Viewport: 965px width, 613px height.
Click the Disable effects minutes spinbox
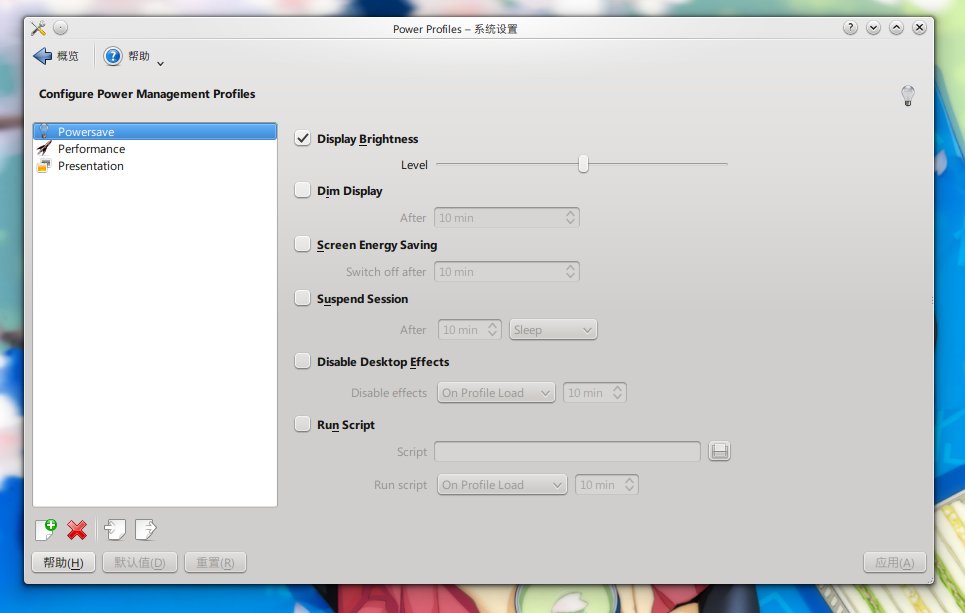click(595, 392)
